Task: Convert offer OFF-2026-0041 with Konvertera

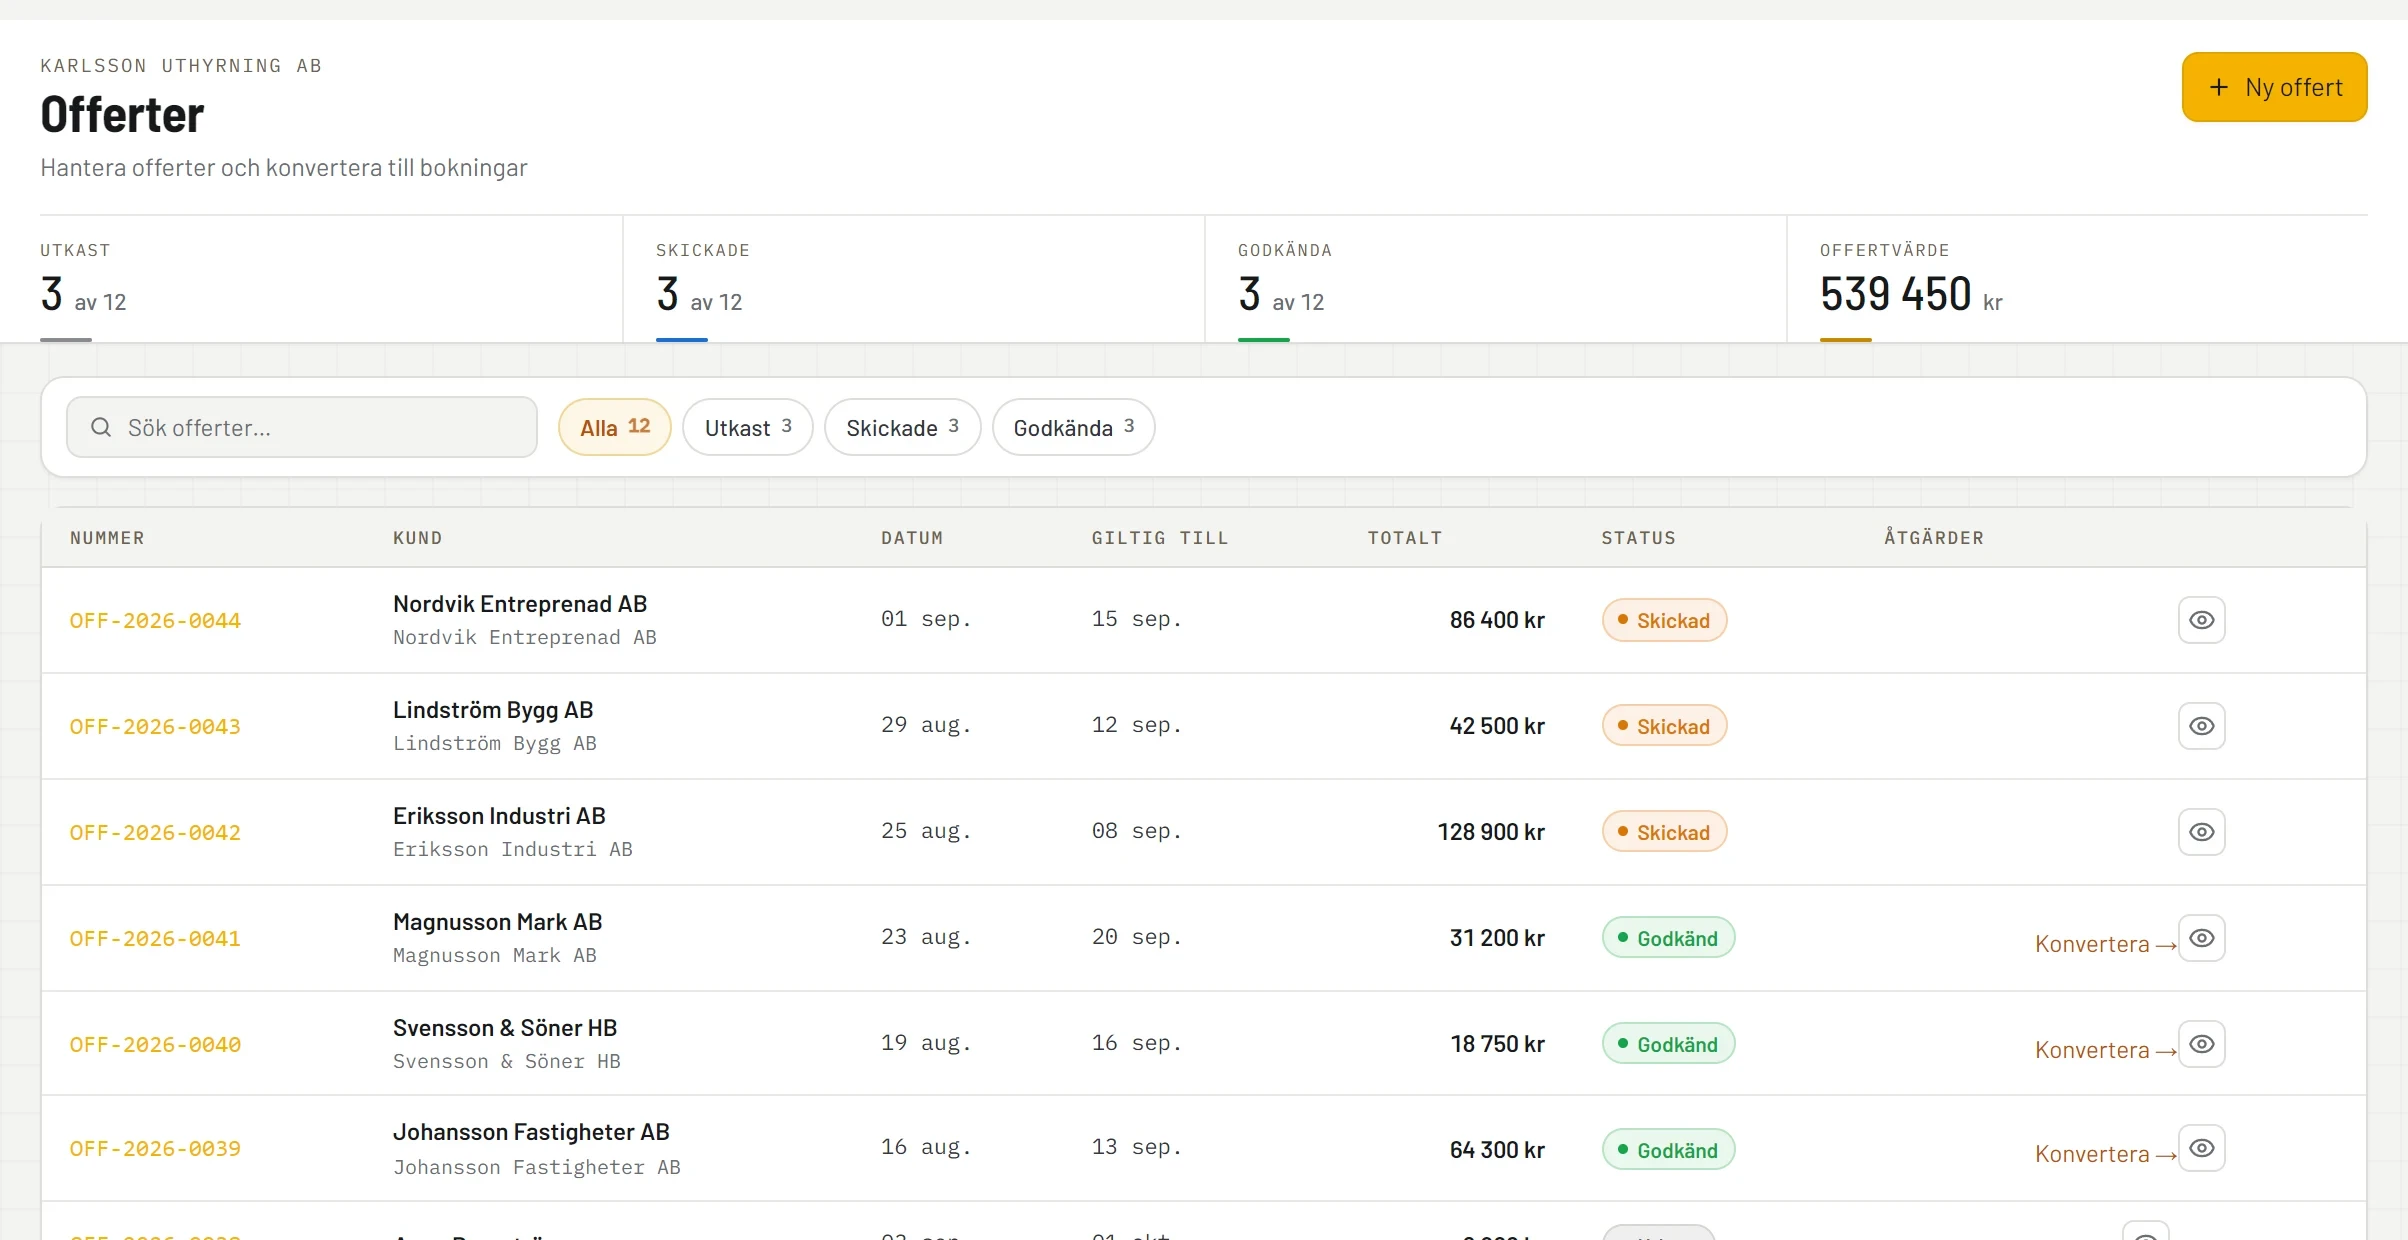Action: (2105, 944)
